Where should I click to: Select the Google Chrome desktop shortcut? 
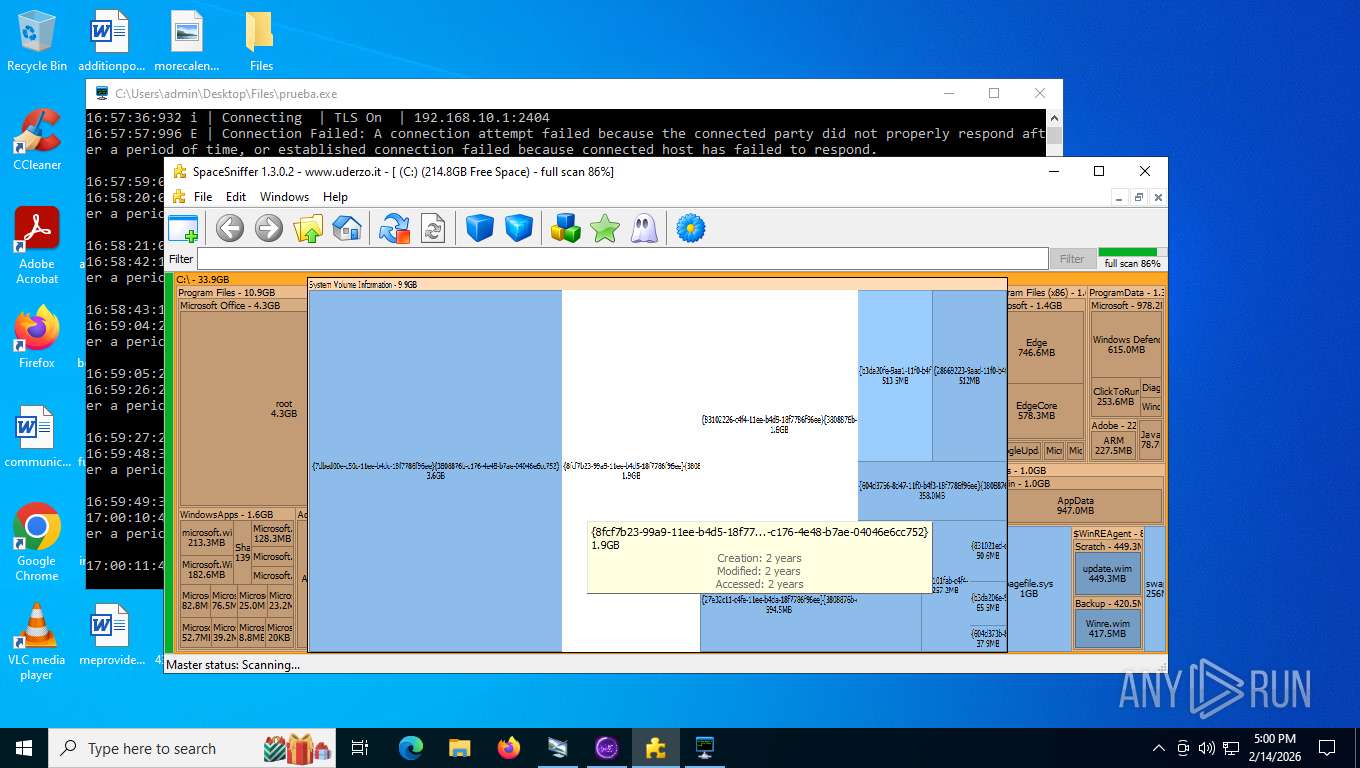pyautogui.click(x=37, y=542)
